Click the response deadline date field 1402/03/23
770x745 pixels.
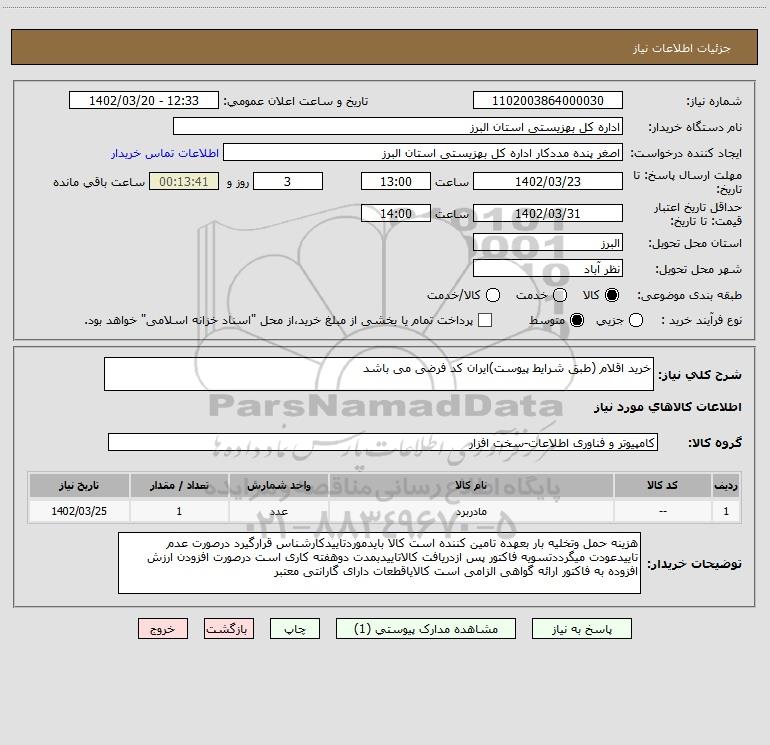click(x=548, y=182)
